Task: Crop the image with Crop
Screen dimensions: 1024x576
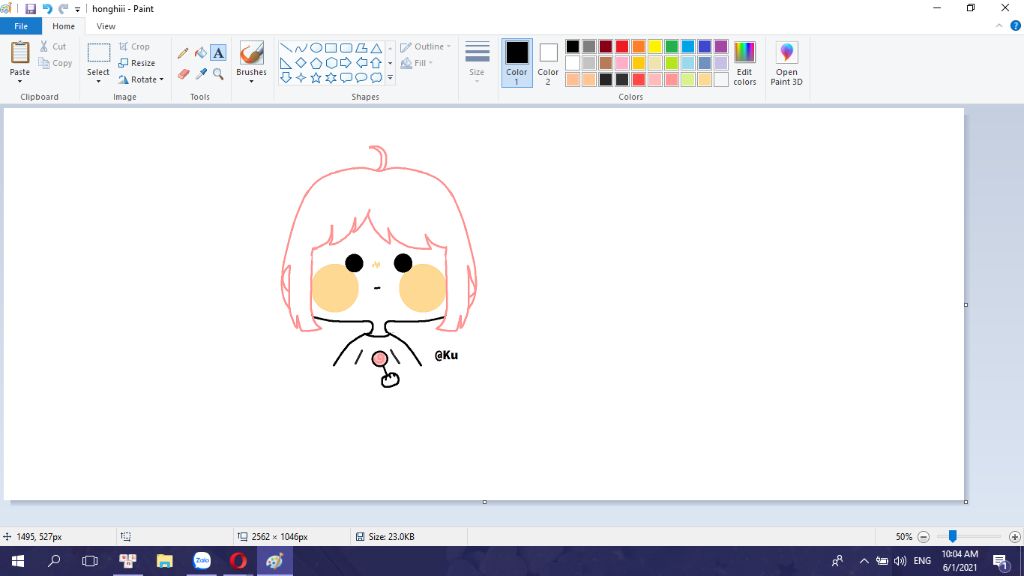Action: click(x=134, y=47)
